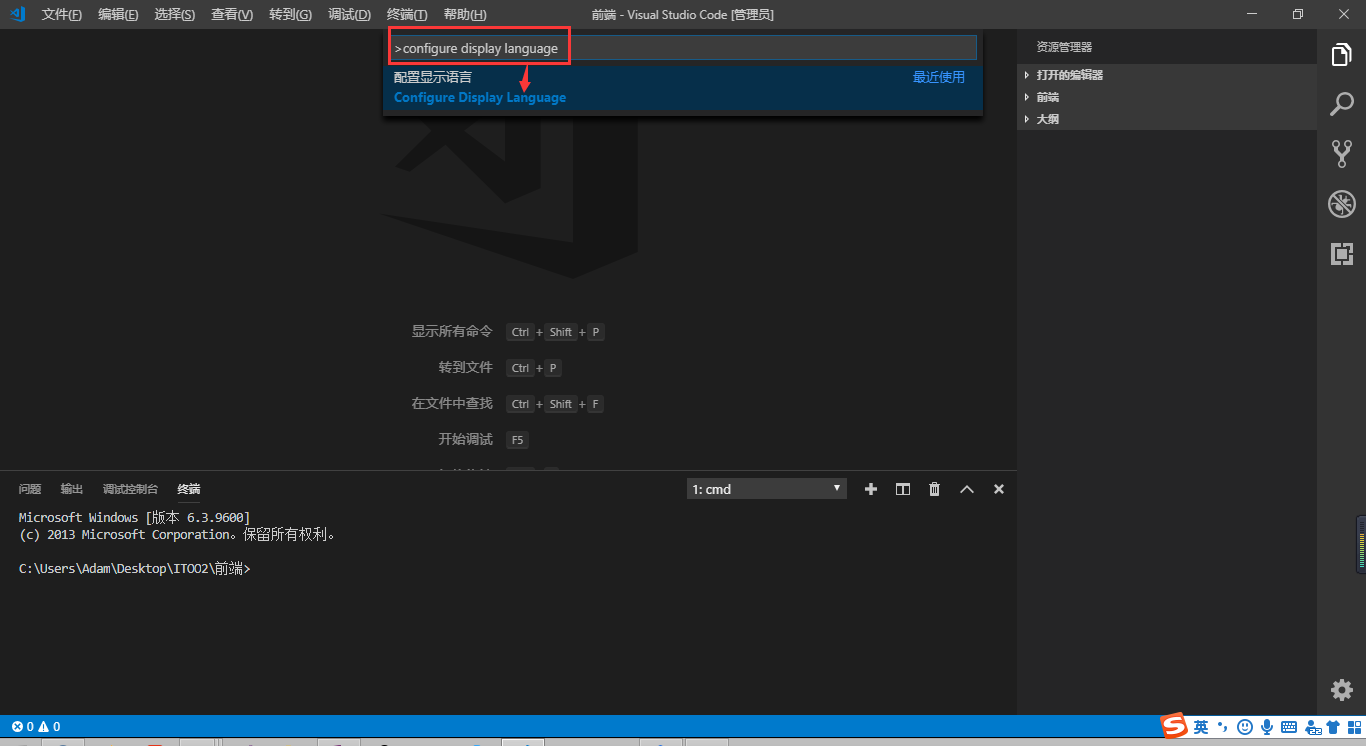The height and width of the screenshot is (746, 1366).
Task: Click the 最近使用 label in results
Action: [x=939, y=77]
